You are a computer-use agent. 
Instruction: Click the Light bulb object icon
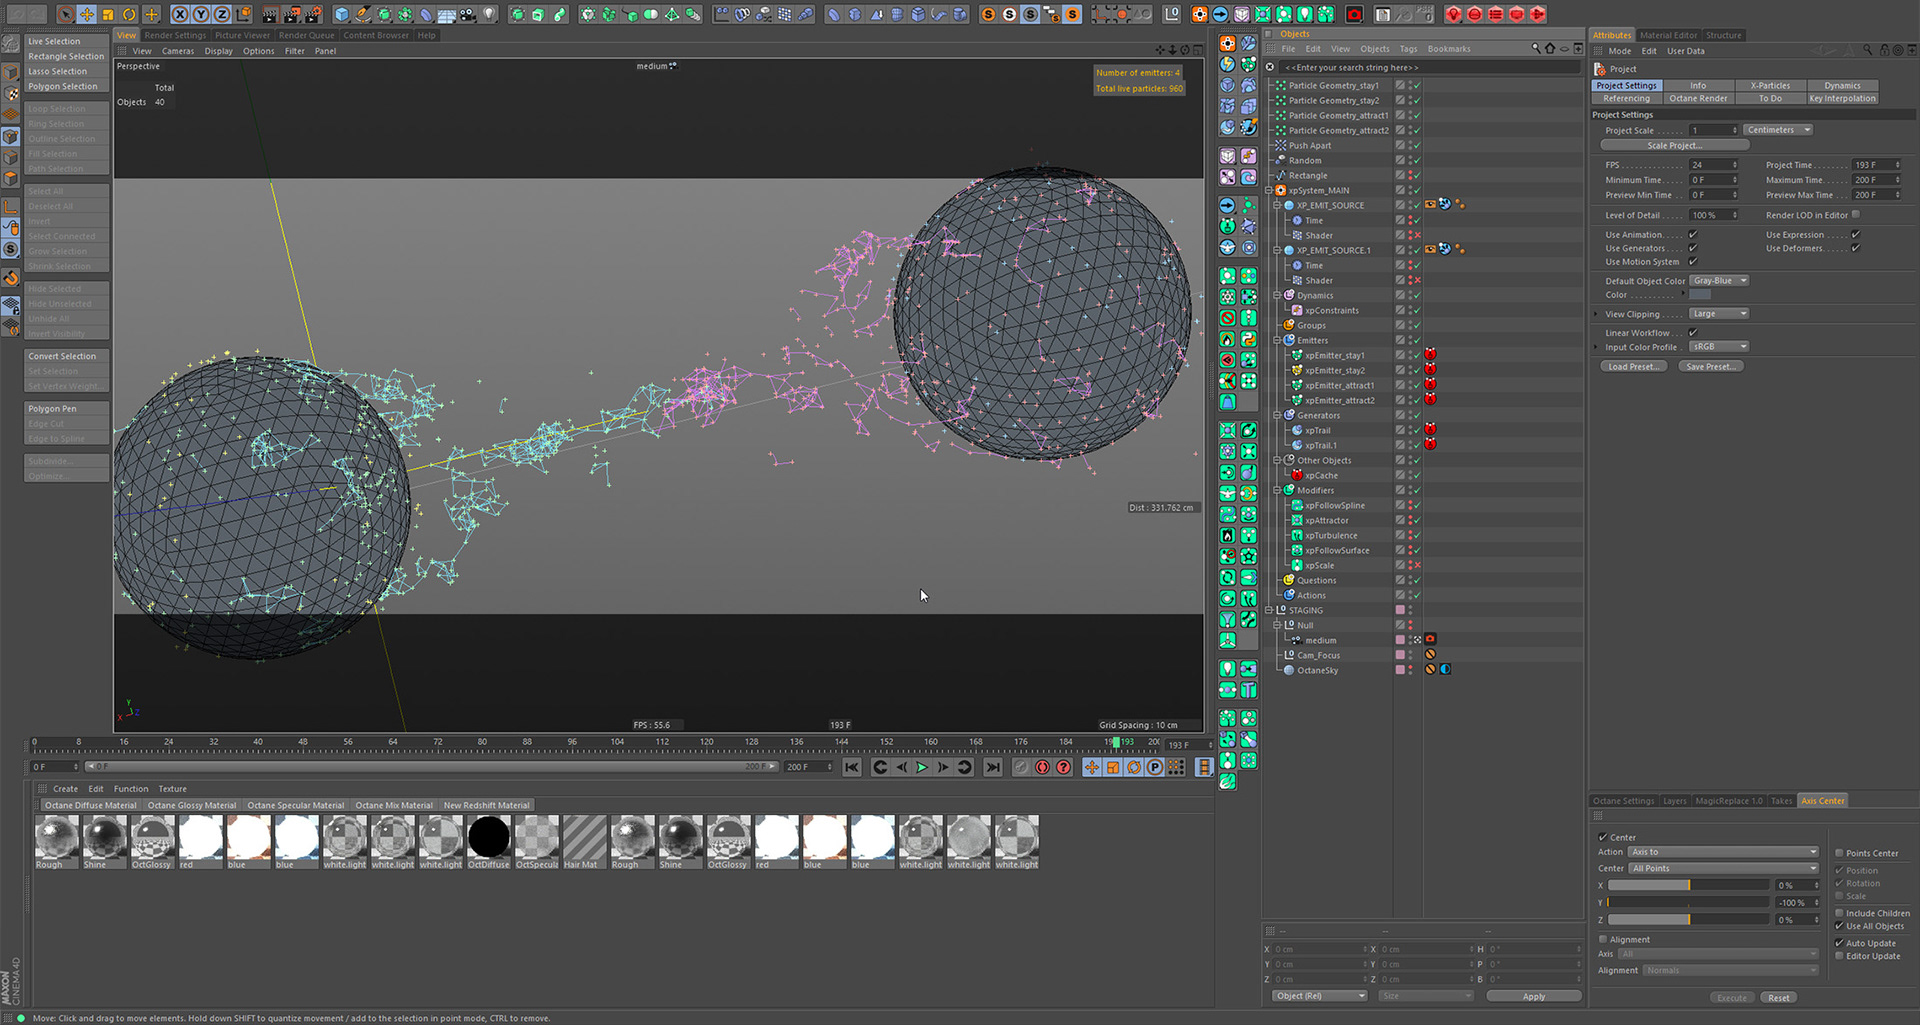[489, 14]
